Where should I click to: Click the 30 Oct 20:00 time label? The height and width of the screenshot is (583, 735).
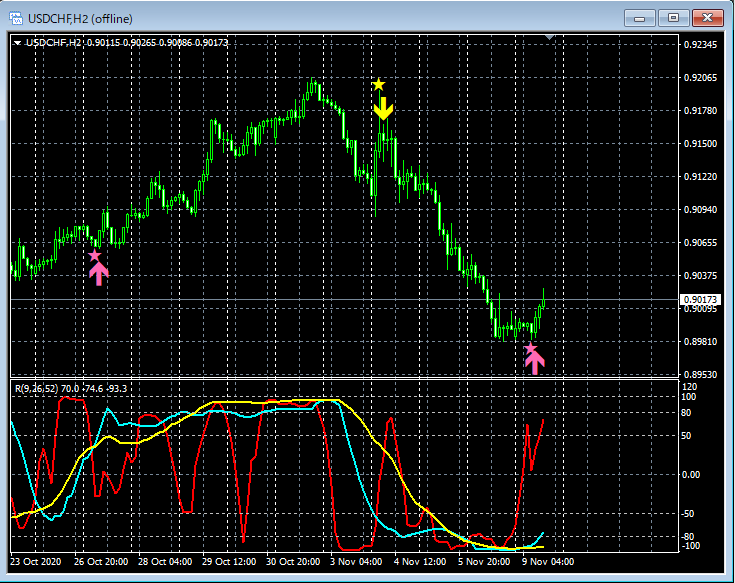pyautogui.click(x=293, y=561)
